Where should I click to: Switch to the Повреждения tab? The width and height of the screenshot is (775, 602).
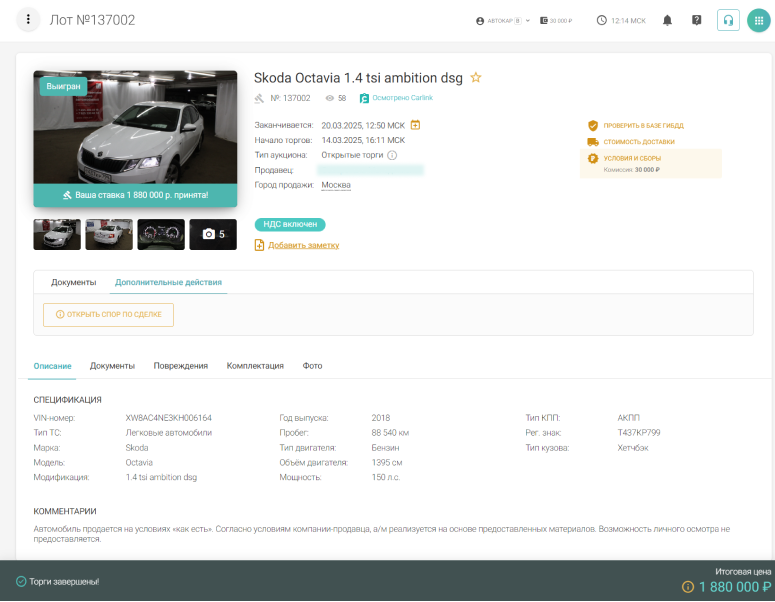181,366
